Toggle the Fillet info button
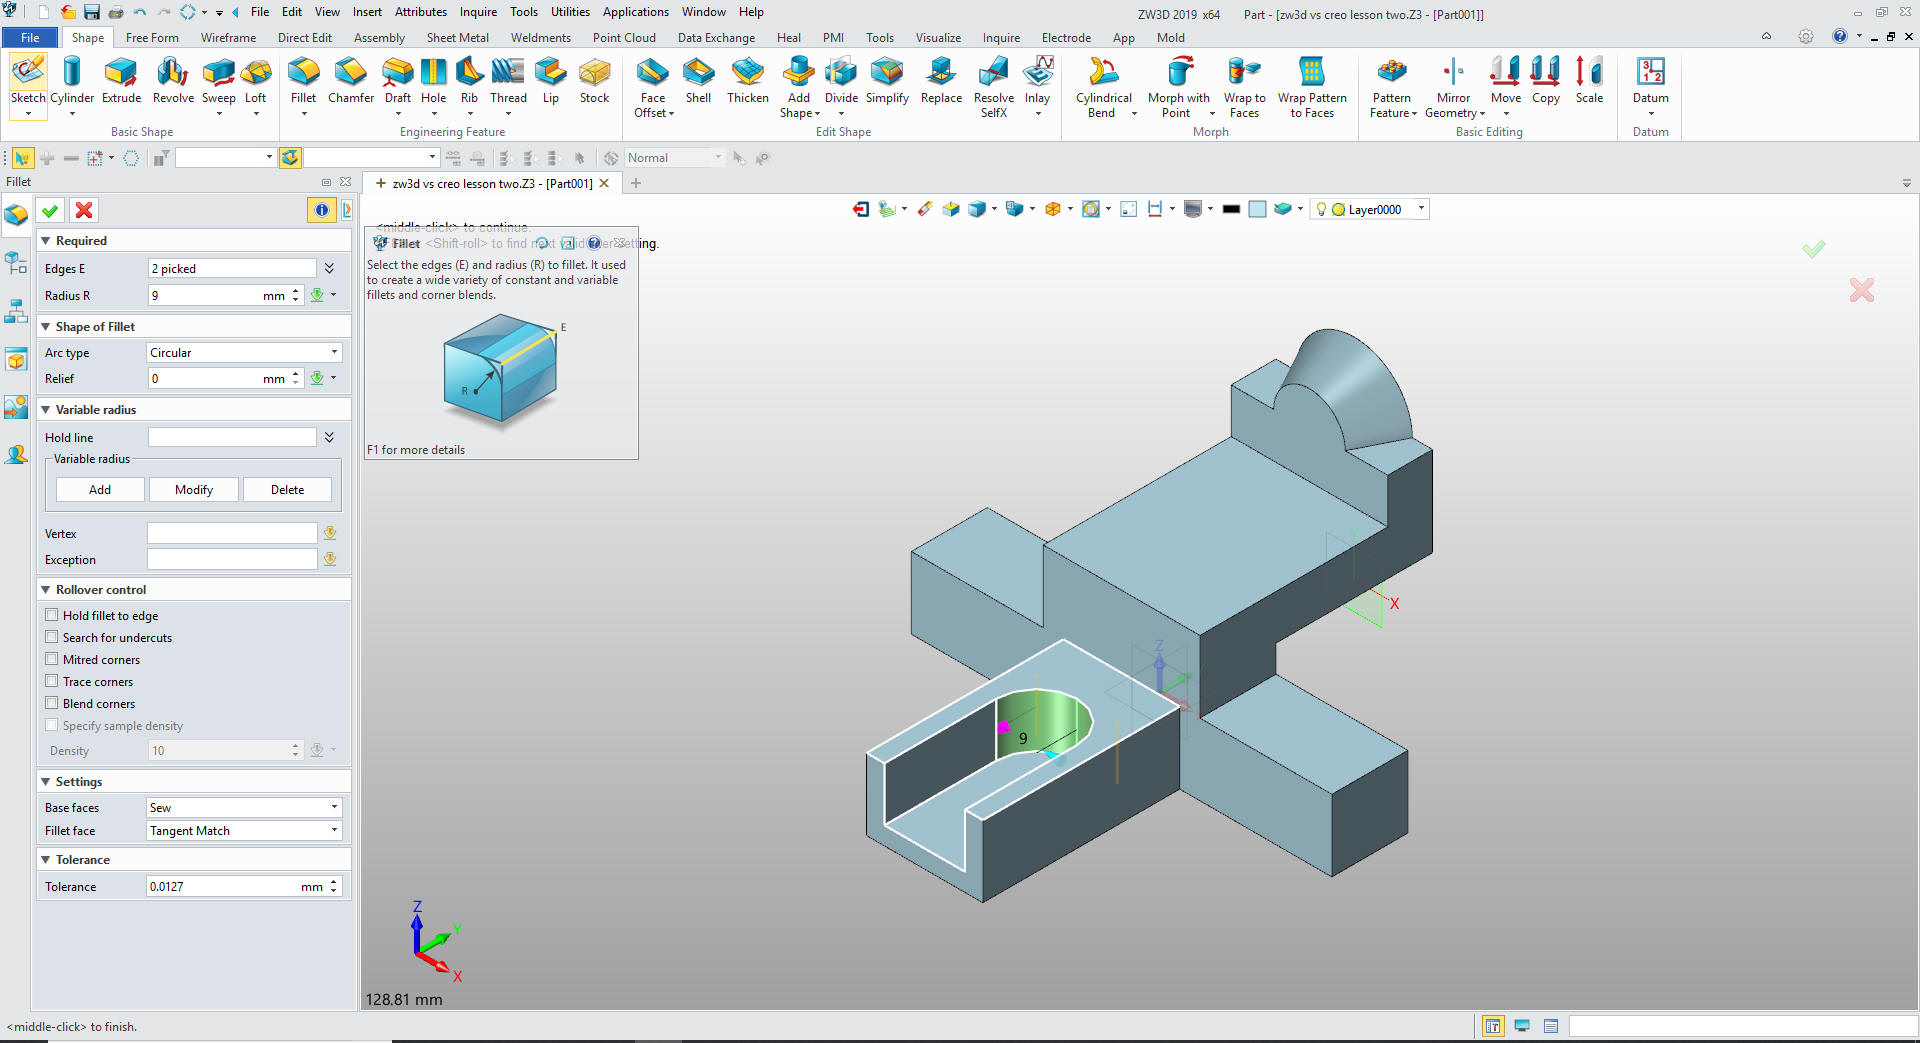 (321, 210)
